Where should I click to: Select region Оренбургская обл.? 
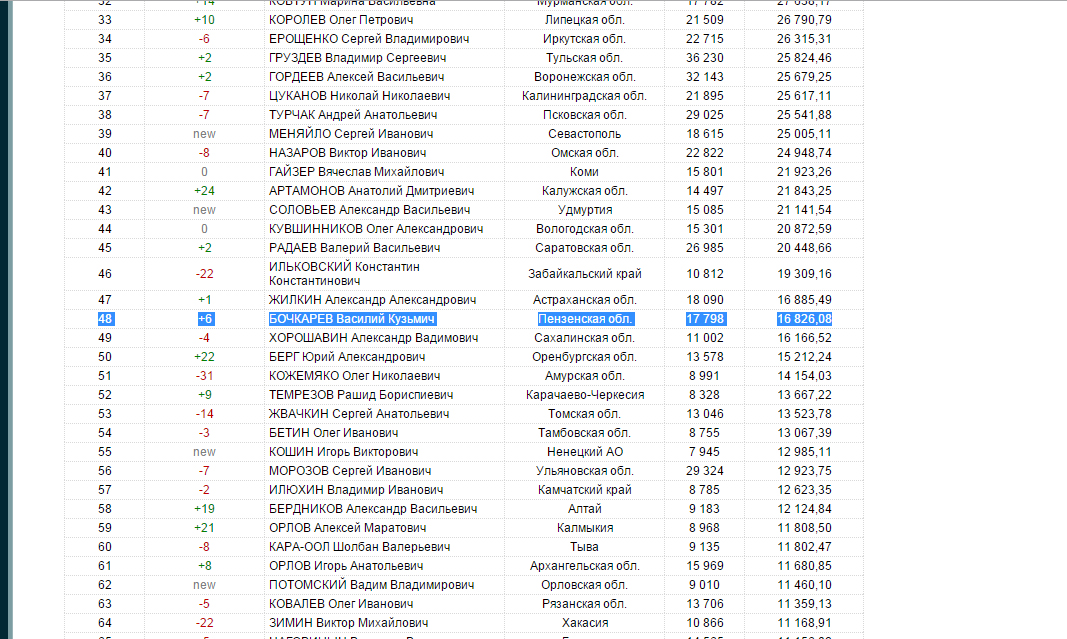click(x=585, y=357)
